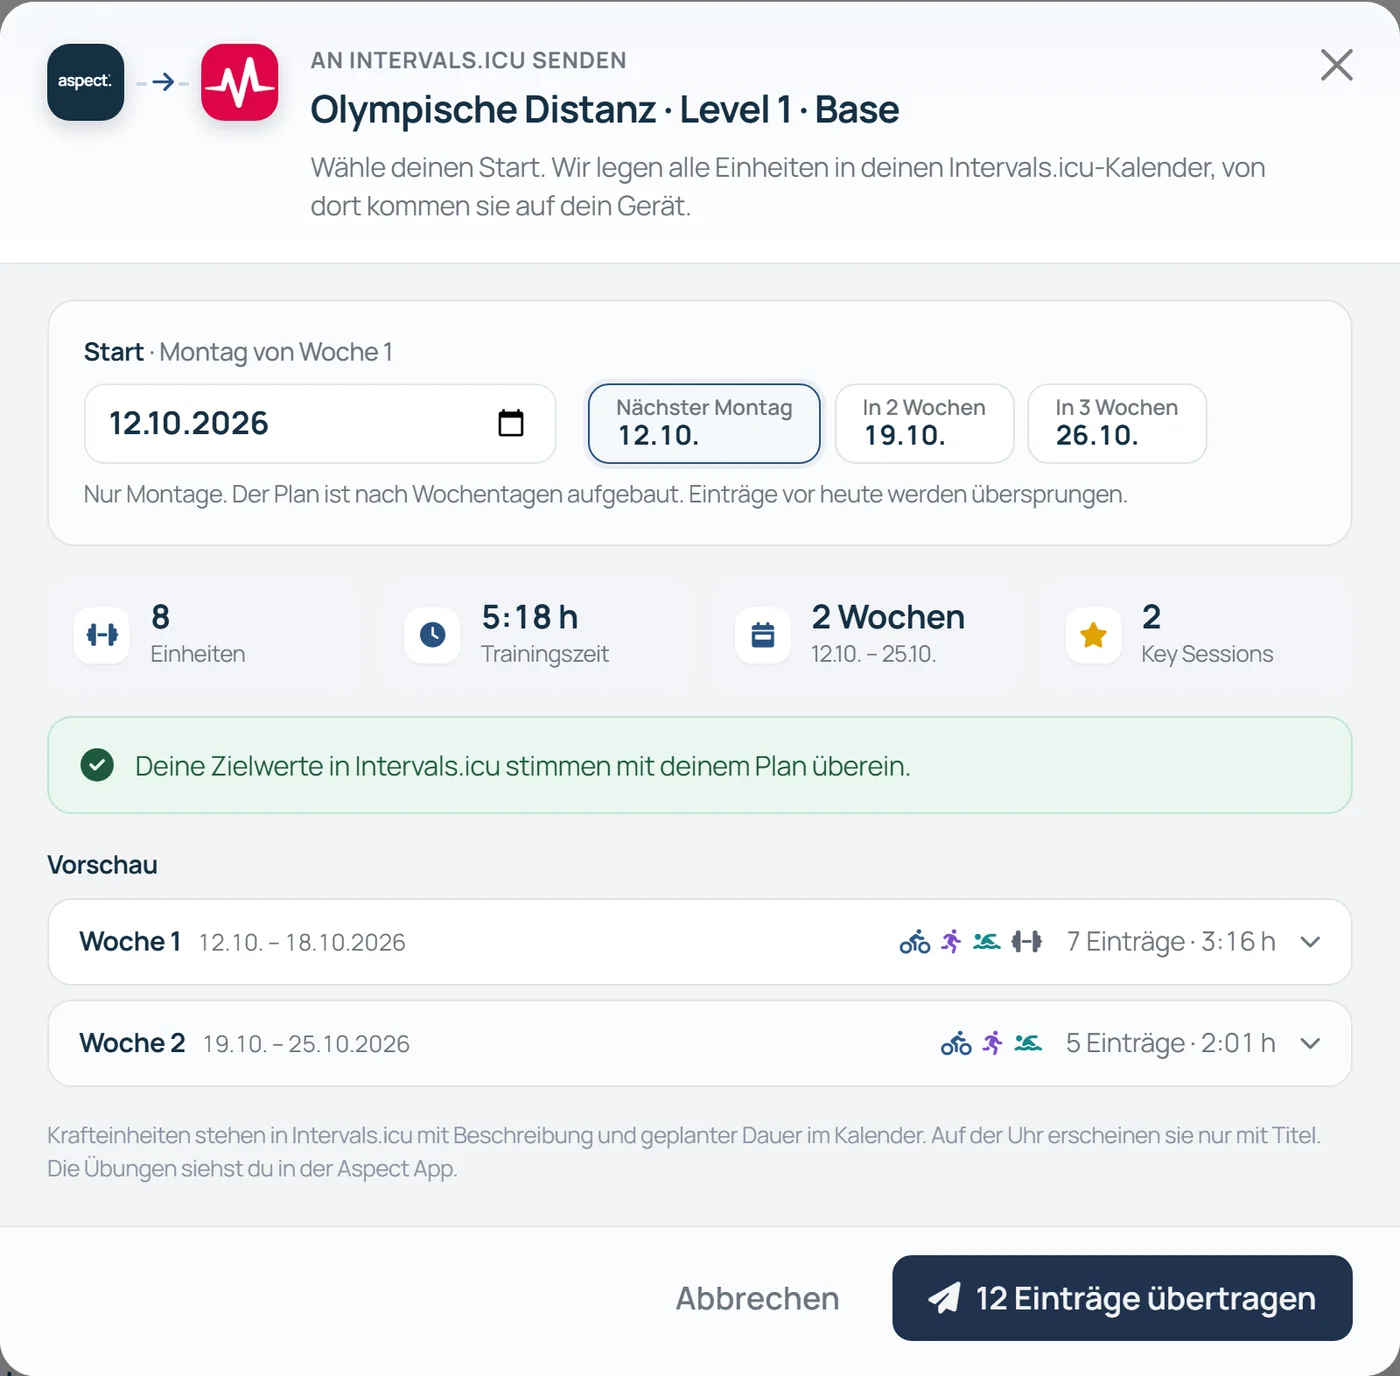Viewport: 1400px width, 1376px height.
Task: Click the green checkmark in the Zielwerte banner
Action: click(x=97, y=766)
